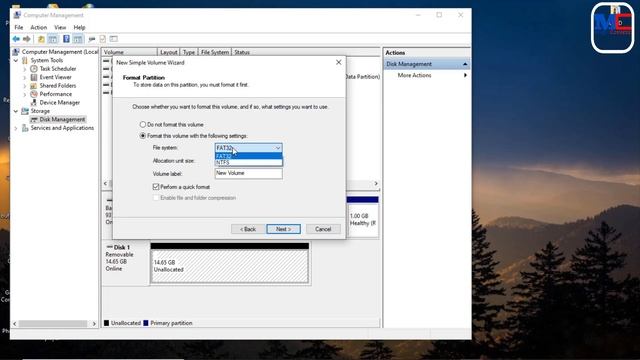Toggle the Show/Hide Action Pane icon
Image resolution: width=640 pixels, height=360 pixels.
click(78, 39)
